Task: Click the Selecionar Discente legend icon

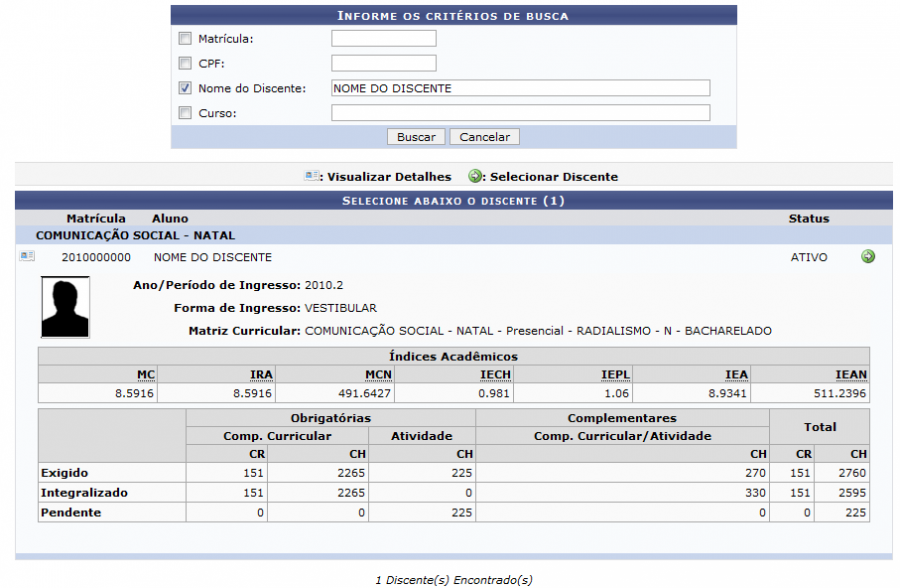Action: tap(475, 176)
